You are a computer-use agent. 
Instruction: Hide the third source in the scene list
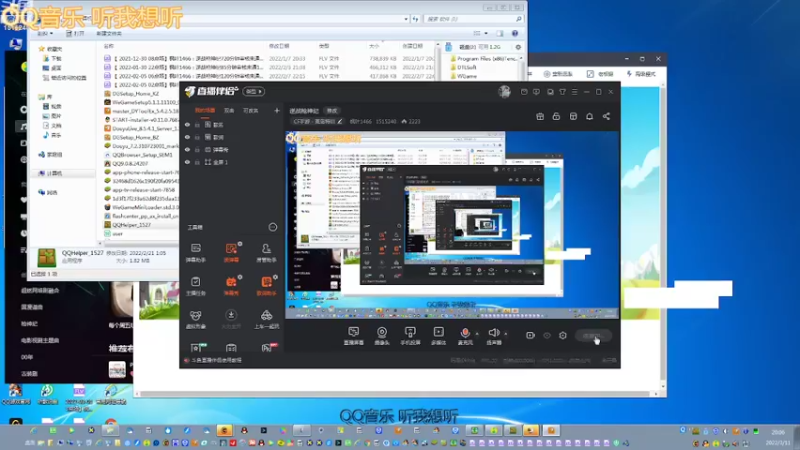click(187, 149)
